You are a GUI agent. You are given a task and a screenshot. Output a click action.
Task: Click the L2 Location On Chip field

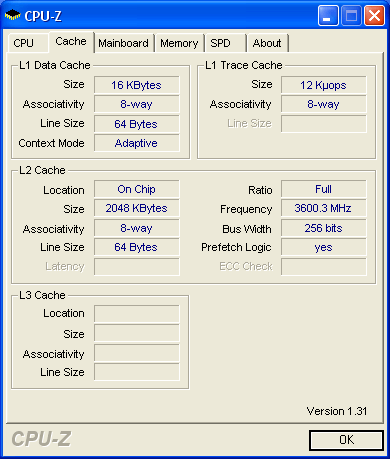tap(137, 189)
